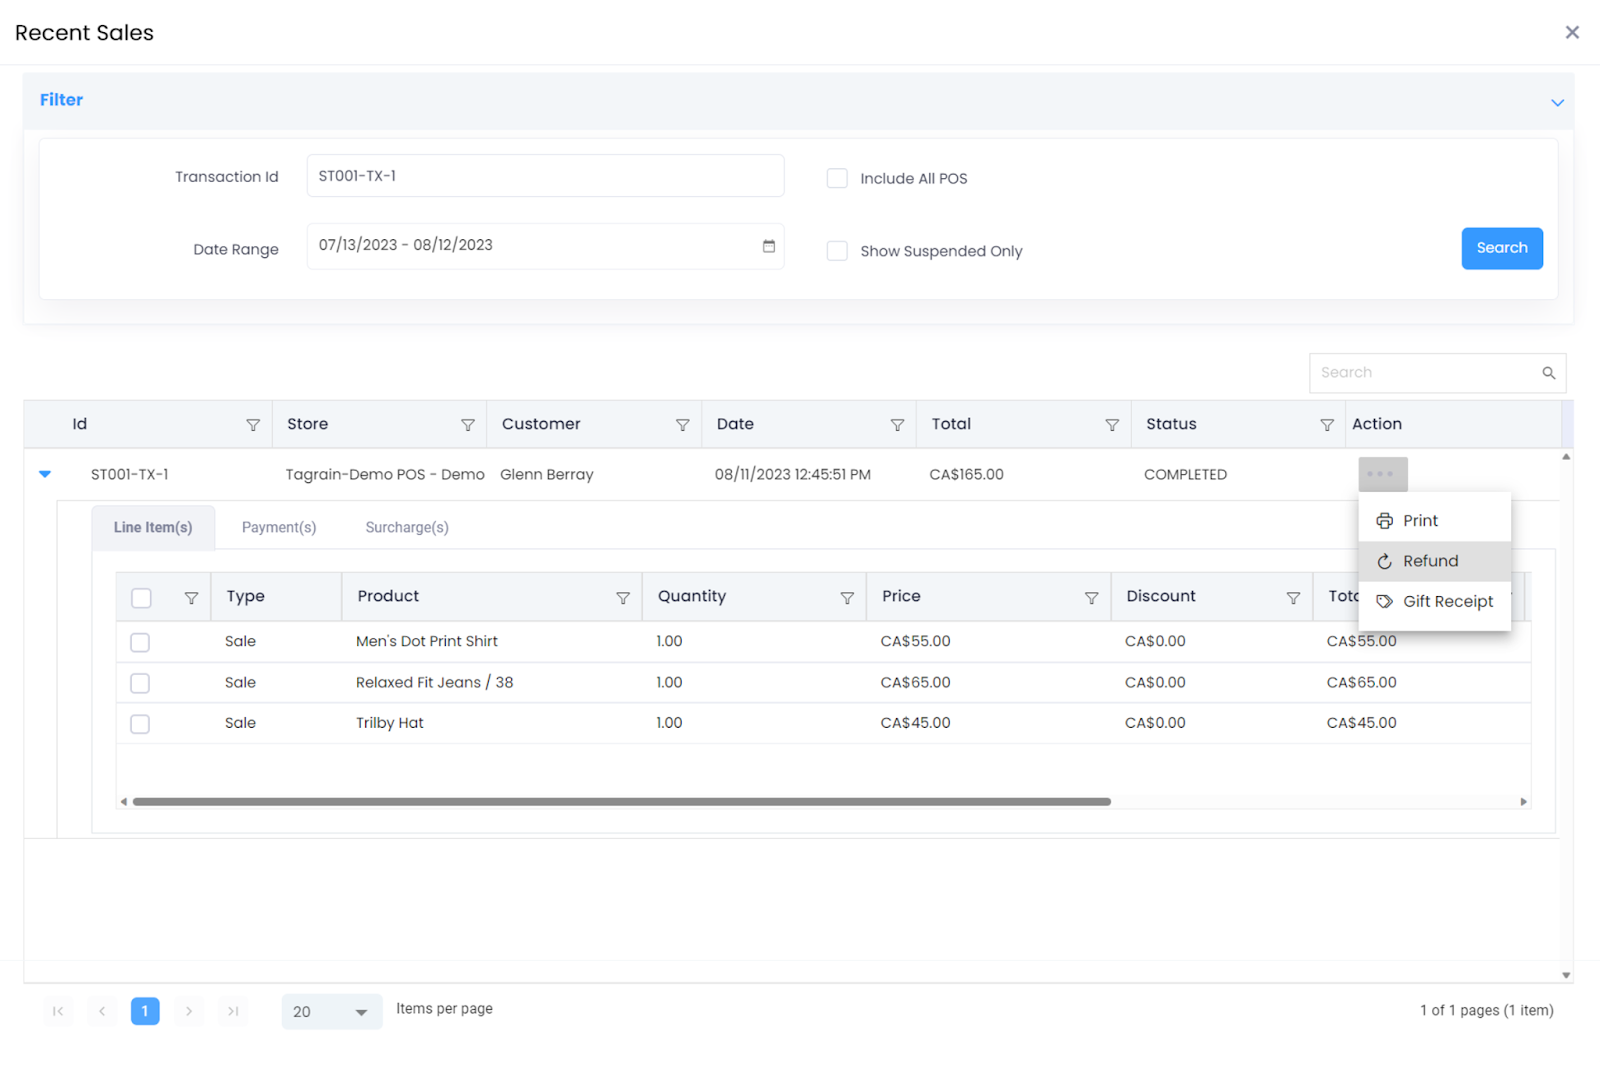Screen dimensions: 1600x1067
Task: Click the filter icon on Id column
Action: pyautogui.click(x=253, y=425)
